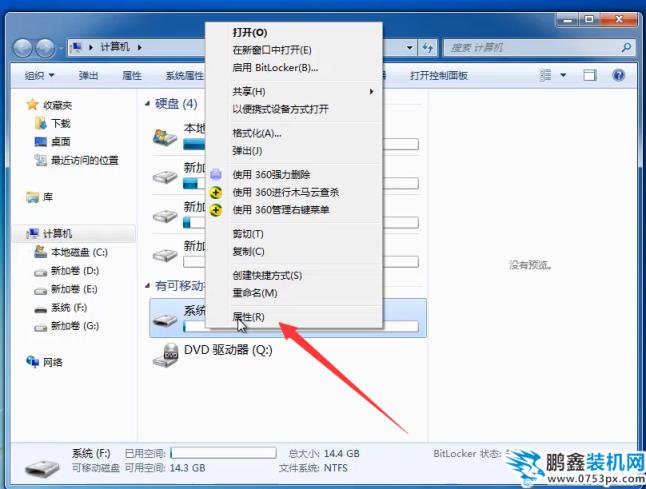Refresh the address bar location
Viewport: 646px width, 489px height.
(428, 48)
